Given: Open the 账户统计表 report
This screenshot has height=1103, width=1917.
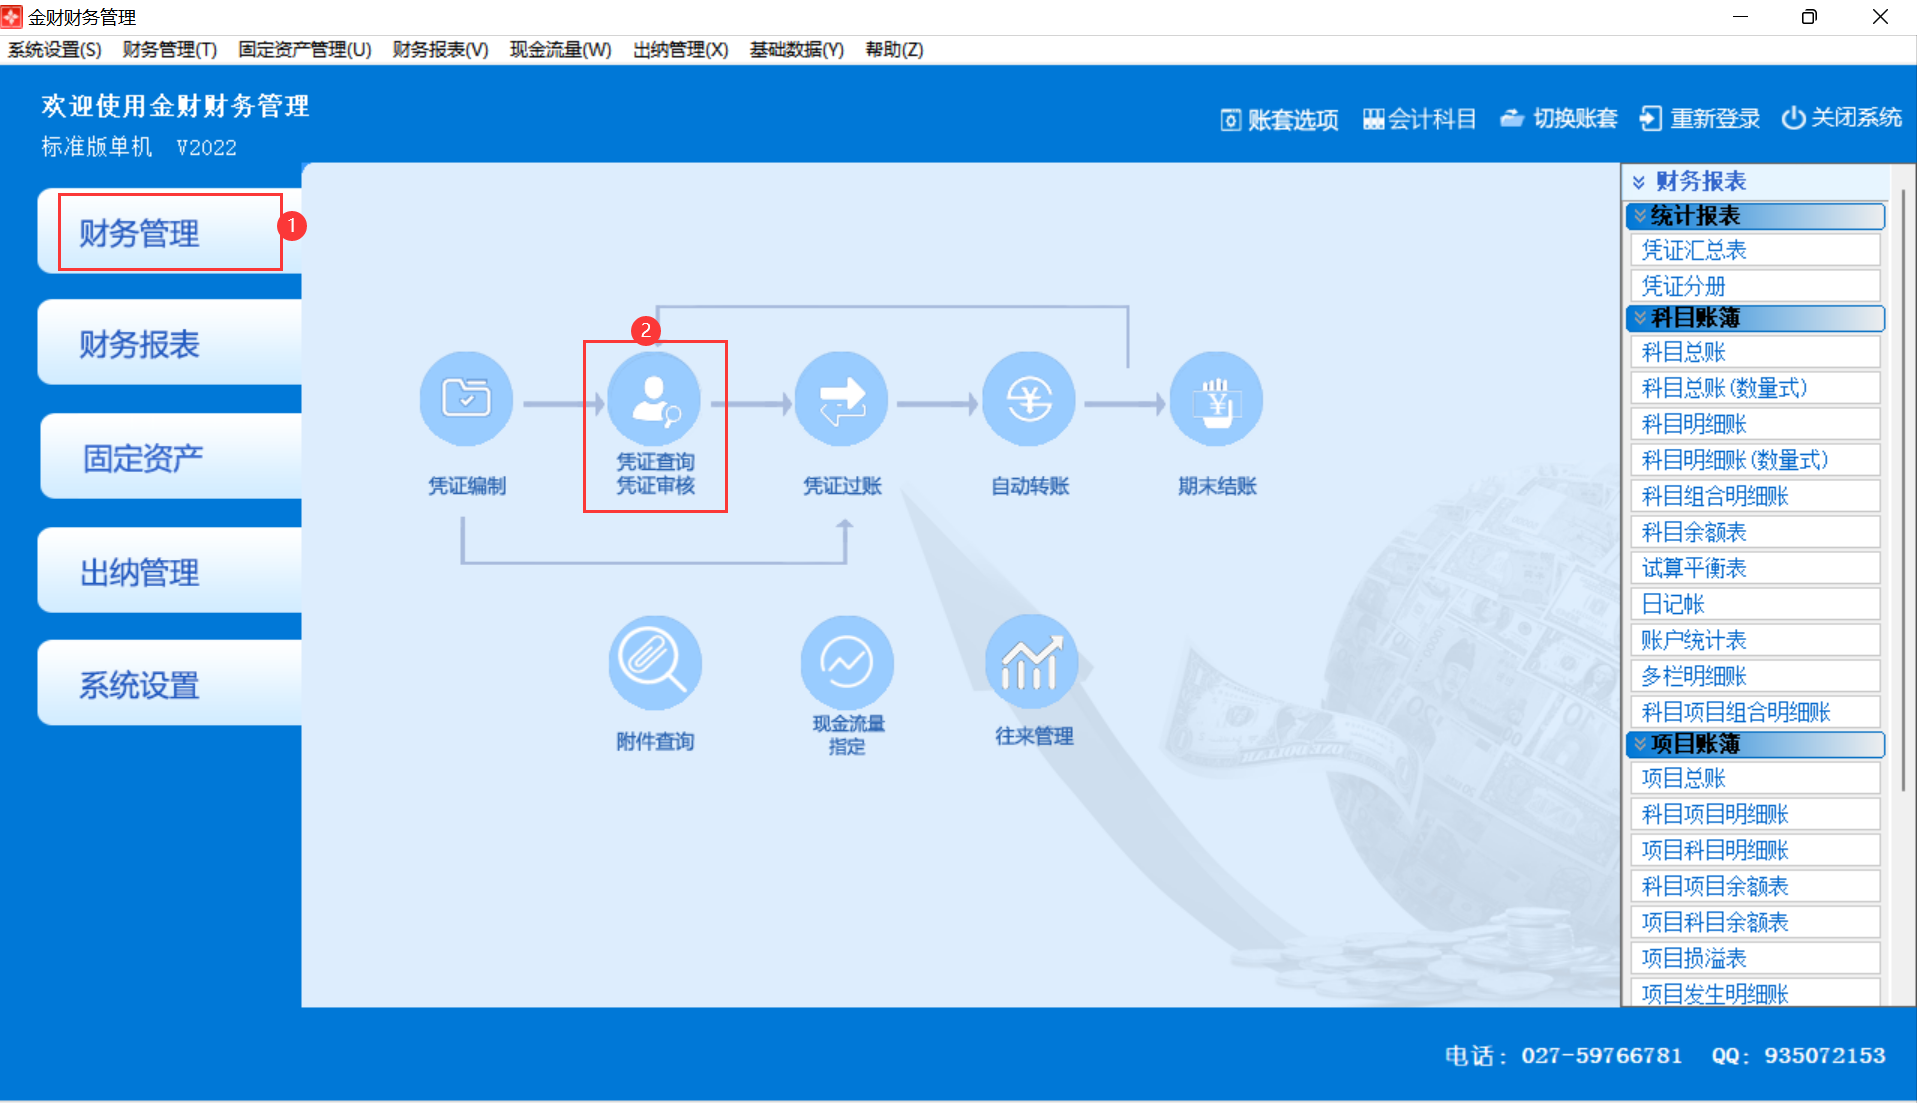Looking at the screenshot, I should click(x=1755, y=640).
